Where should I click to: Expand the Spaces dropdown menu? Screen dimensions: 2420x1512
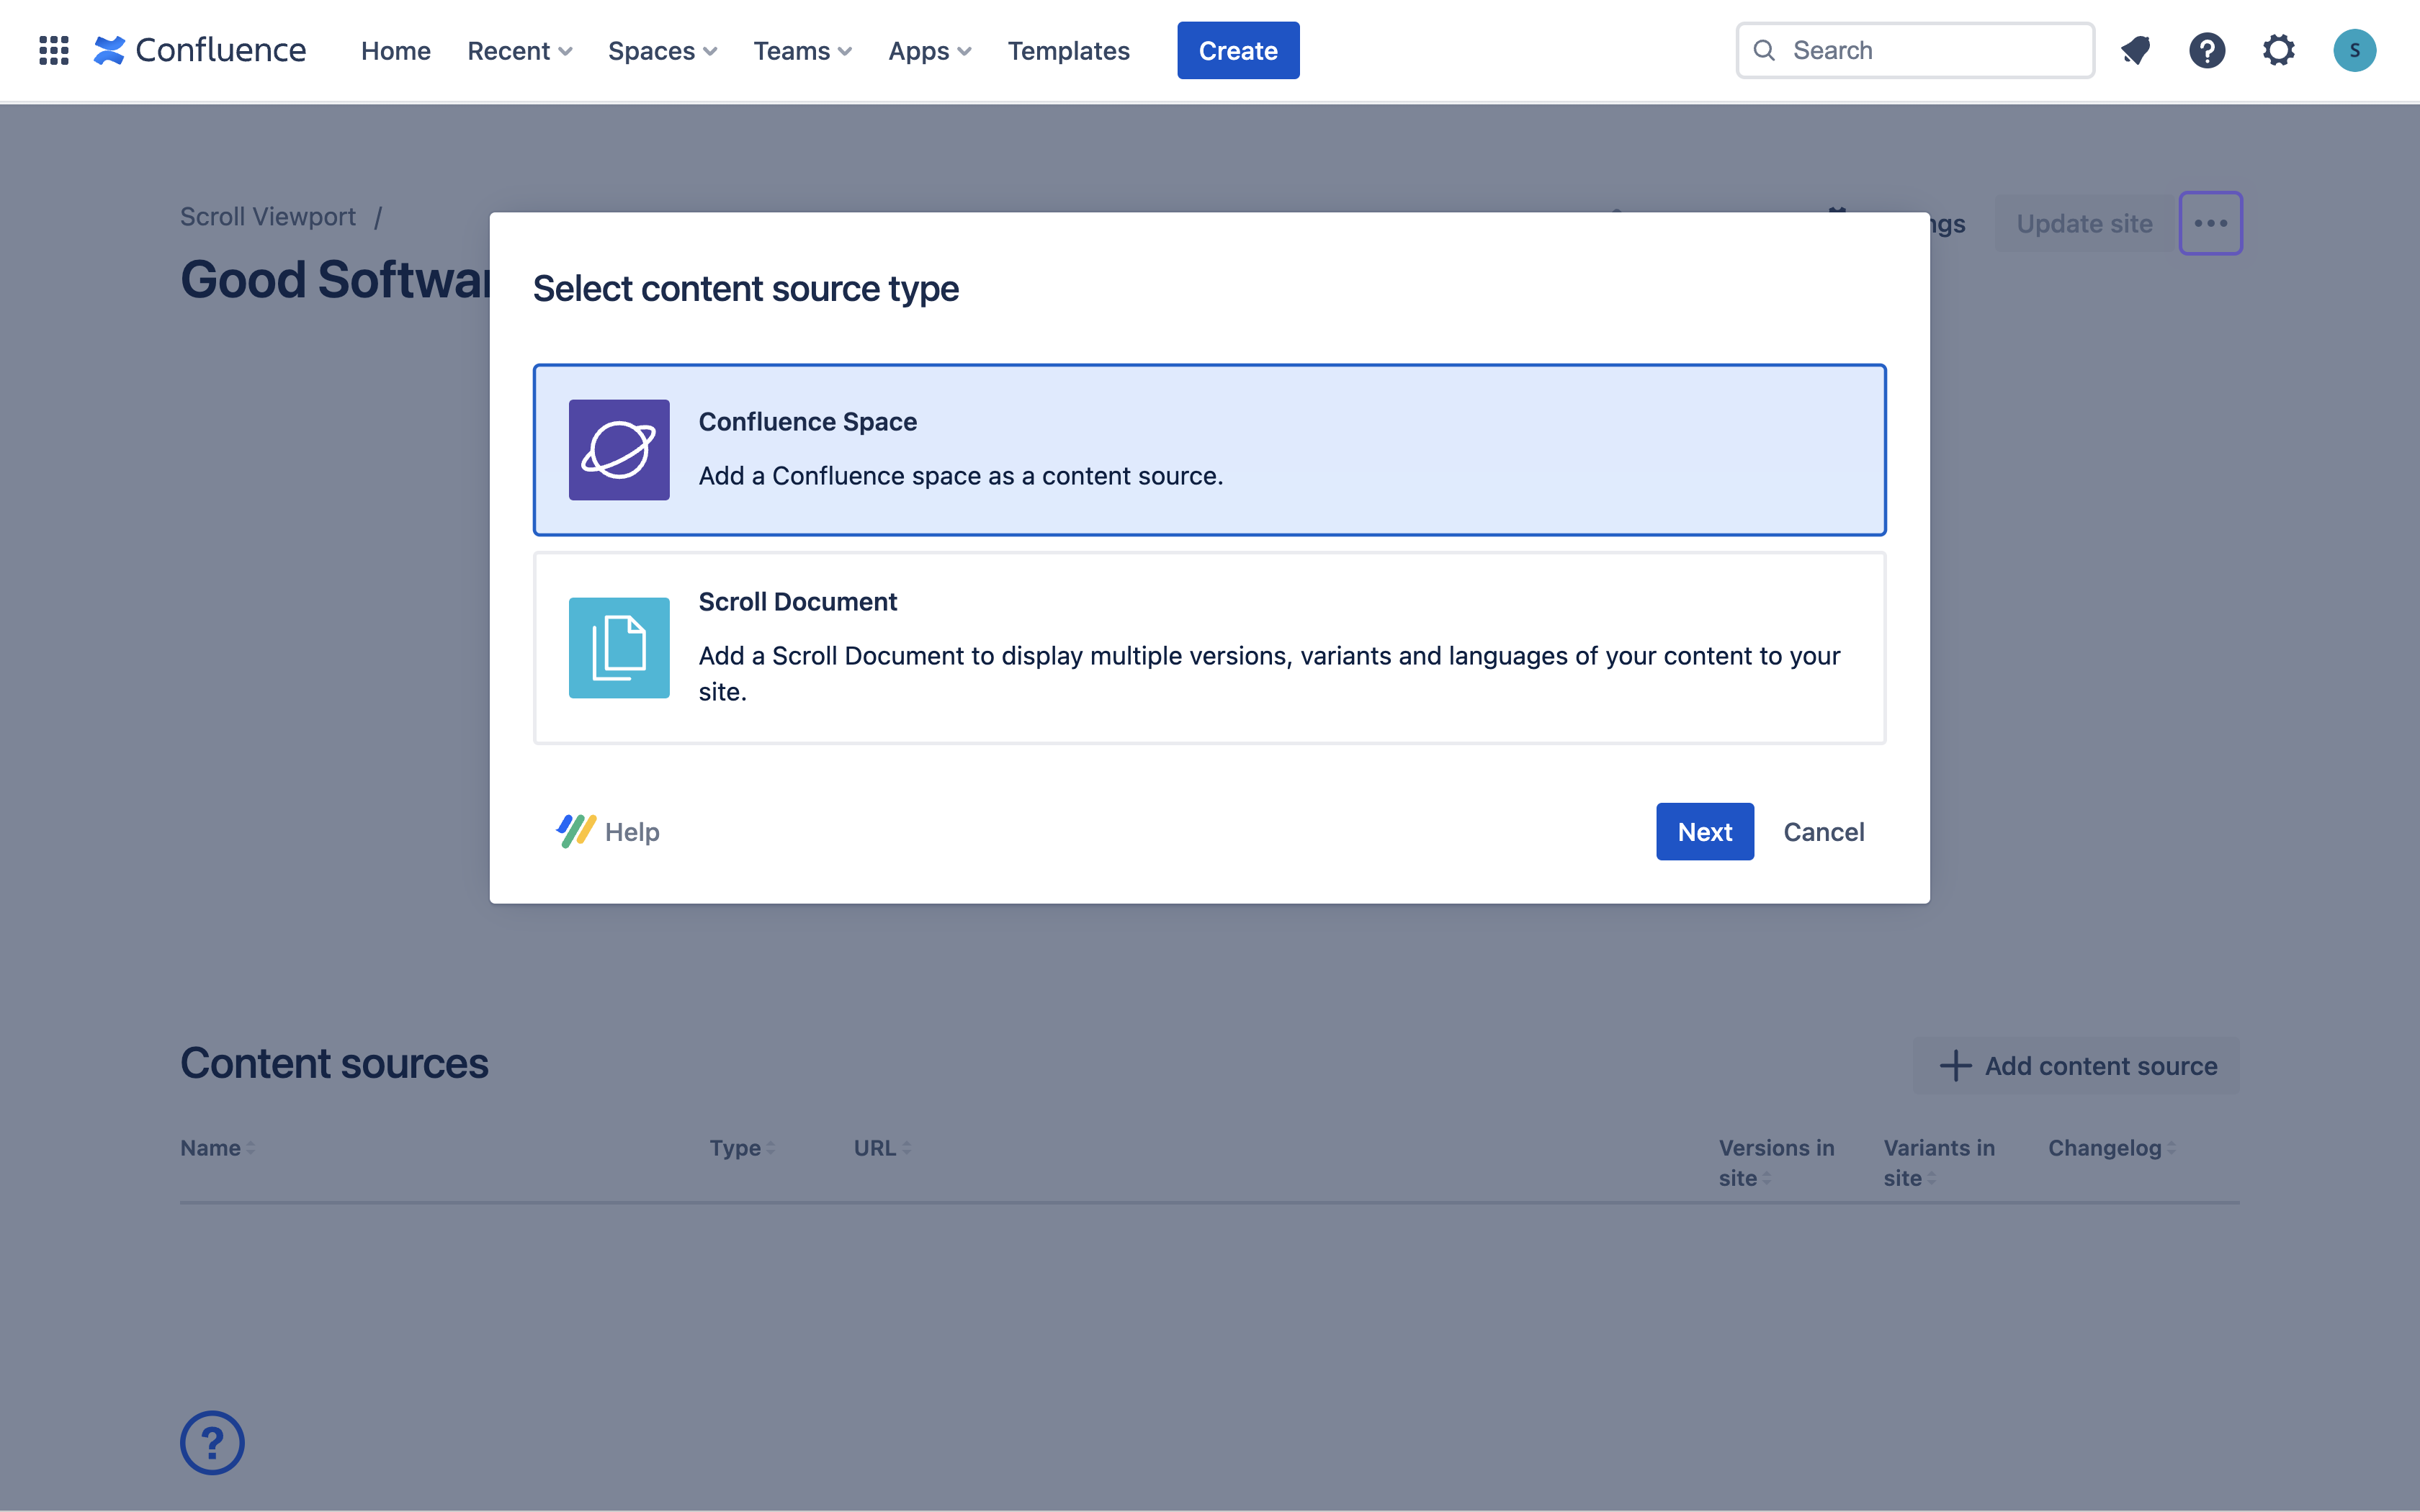pos(662,50)
